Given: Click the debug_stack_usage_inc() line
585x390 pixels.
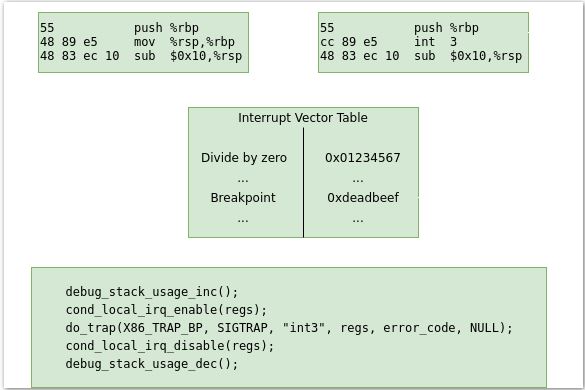Looking at the screenshot, I should pos(151,291).
